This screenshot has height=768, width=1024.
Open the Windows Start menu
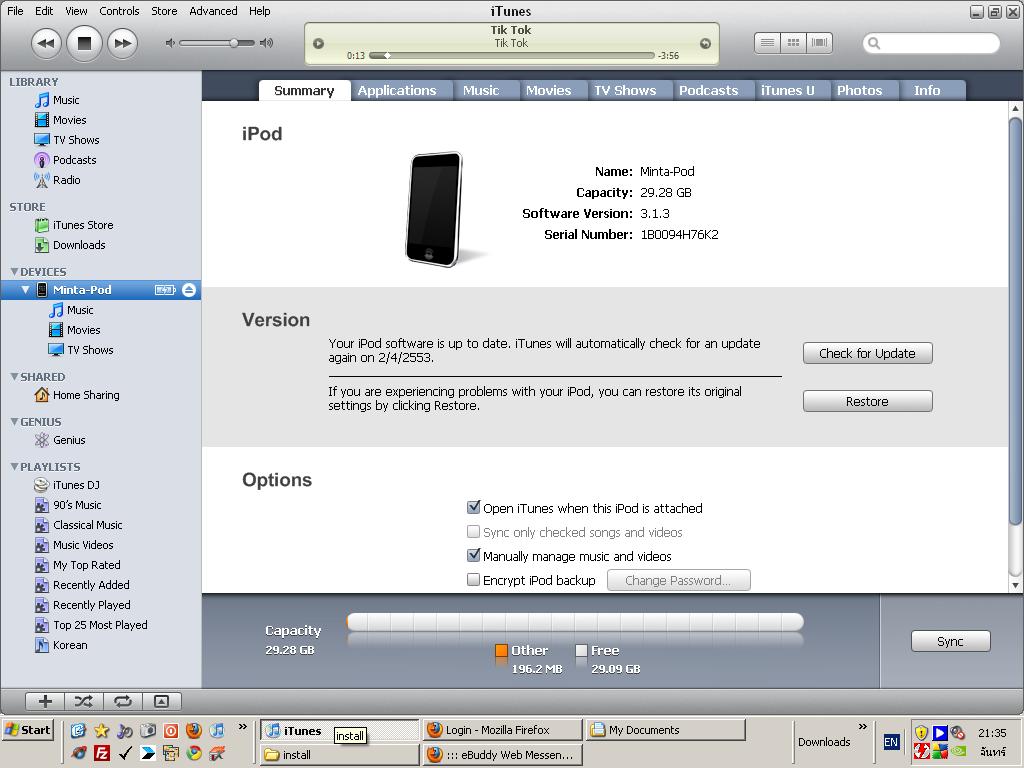pos(27,730)
